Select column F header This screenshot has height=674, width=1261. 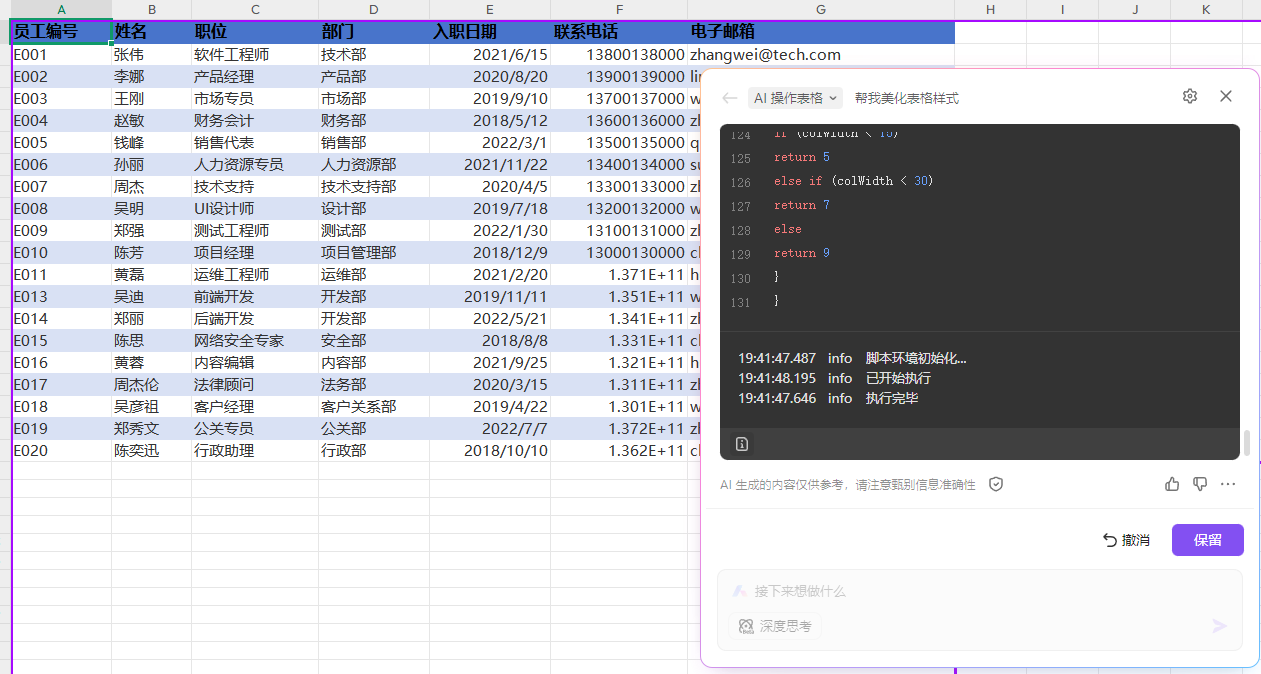click(619, 9)
